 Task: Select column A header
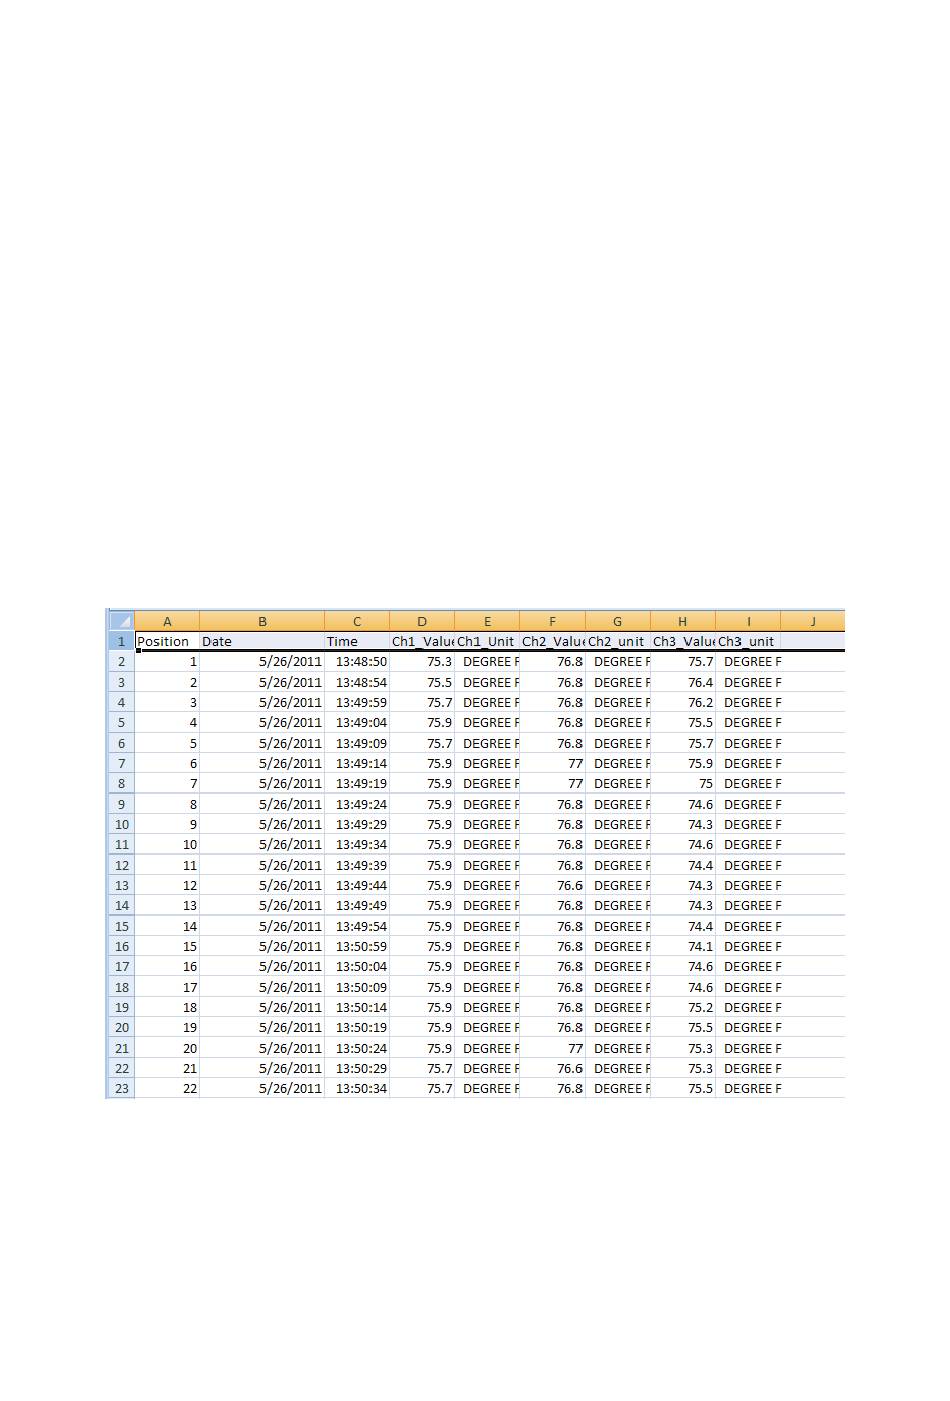coord(167,621)
